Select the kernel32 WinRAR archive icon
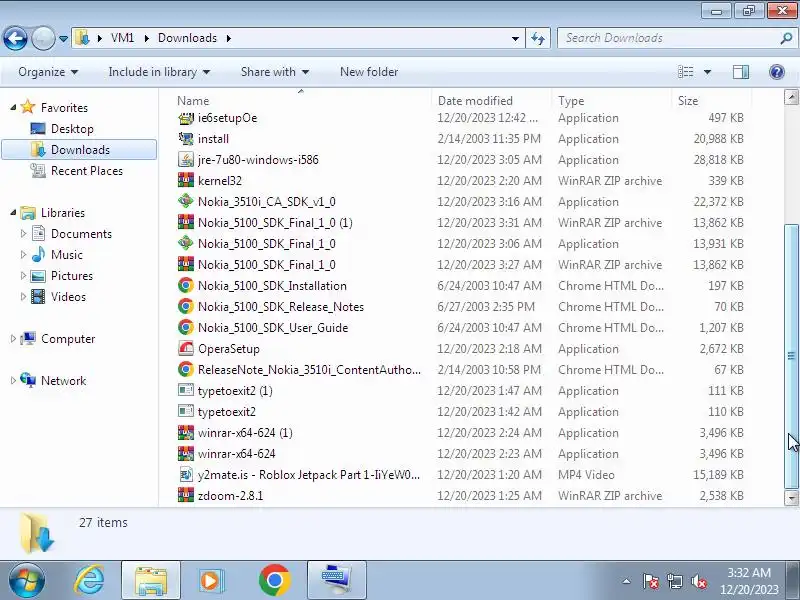 tap(186, 181)
